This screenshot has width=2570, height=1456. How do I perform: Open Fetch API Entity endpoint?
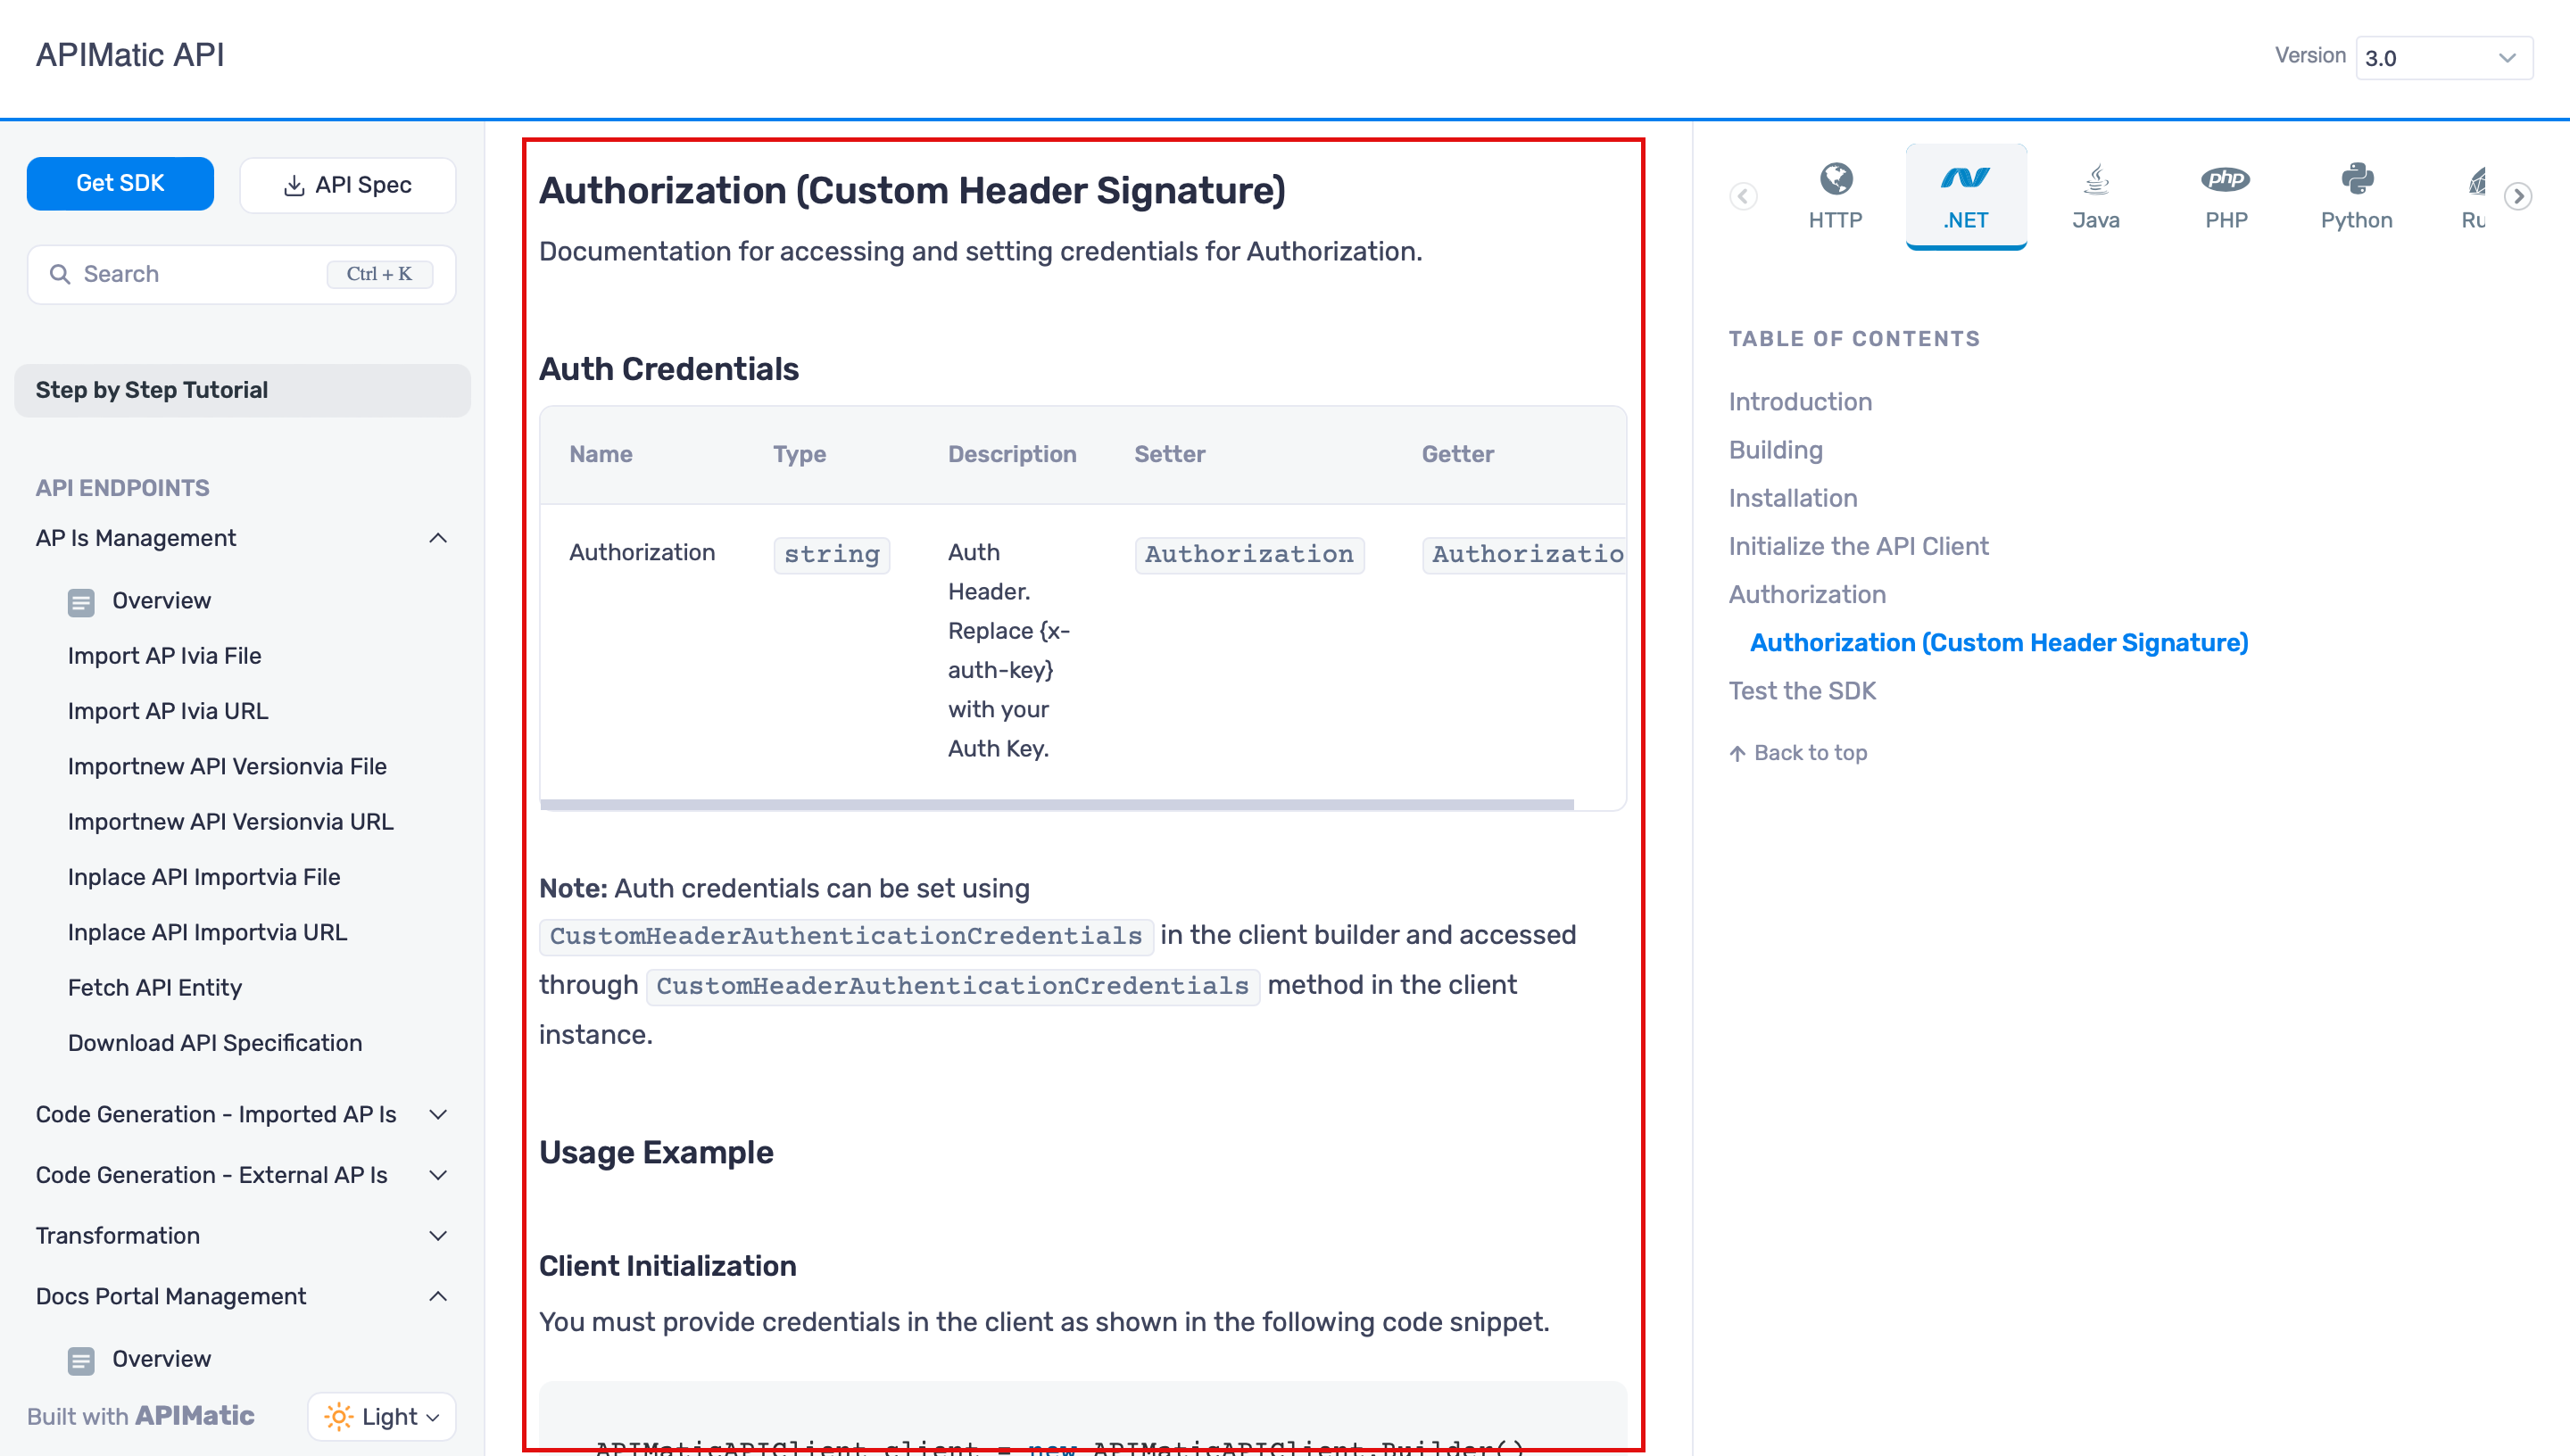[x=155, y=988]
